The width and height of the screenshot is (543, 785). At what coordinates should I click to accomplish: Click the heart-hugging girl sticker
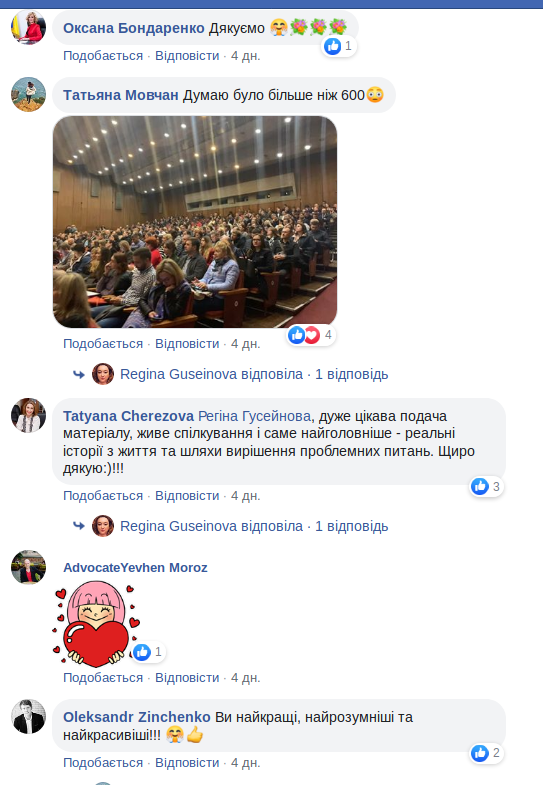[x=96, y=624]
